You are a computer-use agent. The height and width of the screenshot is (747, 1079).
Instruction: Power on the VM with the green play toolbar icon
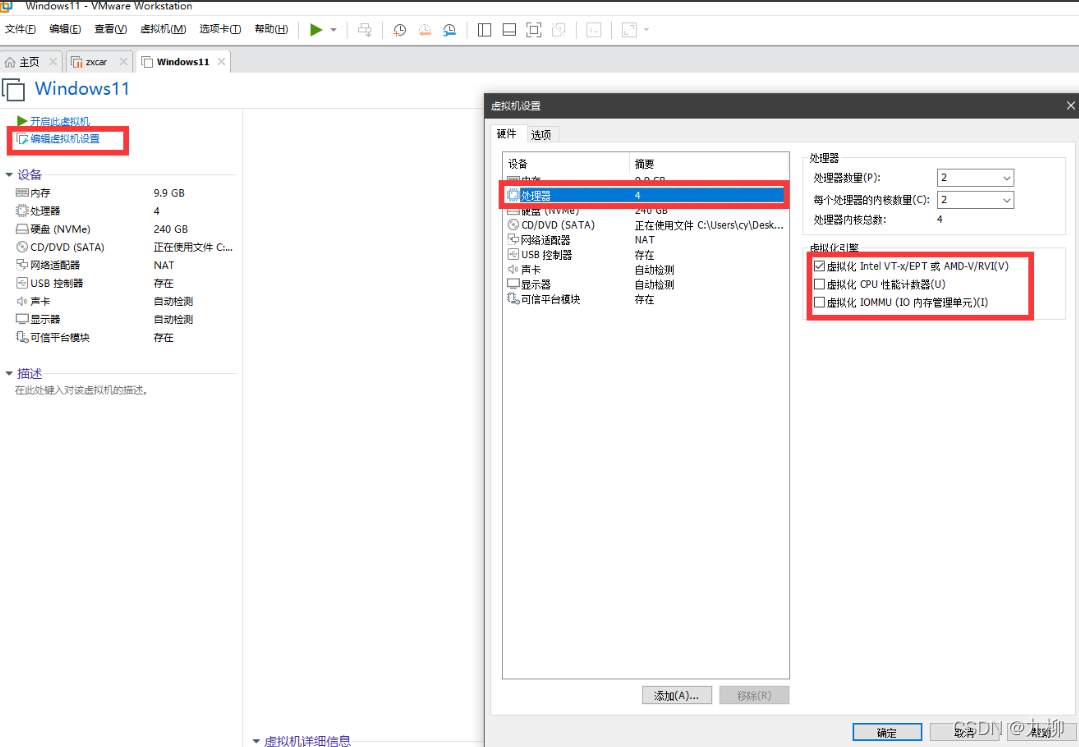tap(316, 30)
